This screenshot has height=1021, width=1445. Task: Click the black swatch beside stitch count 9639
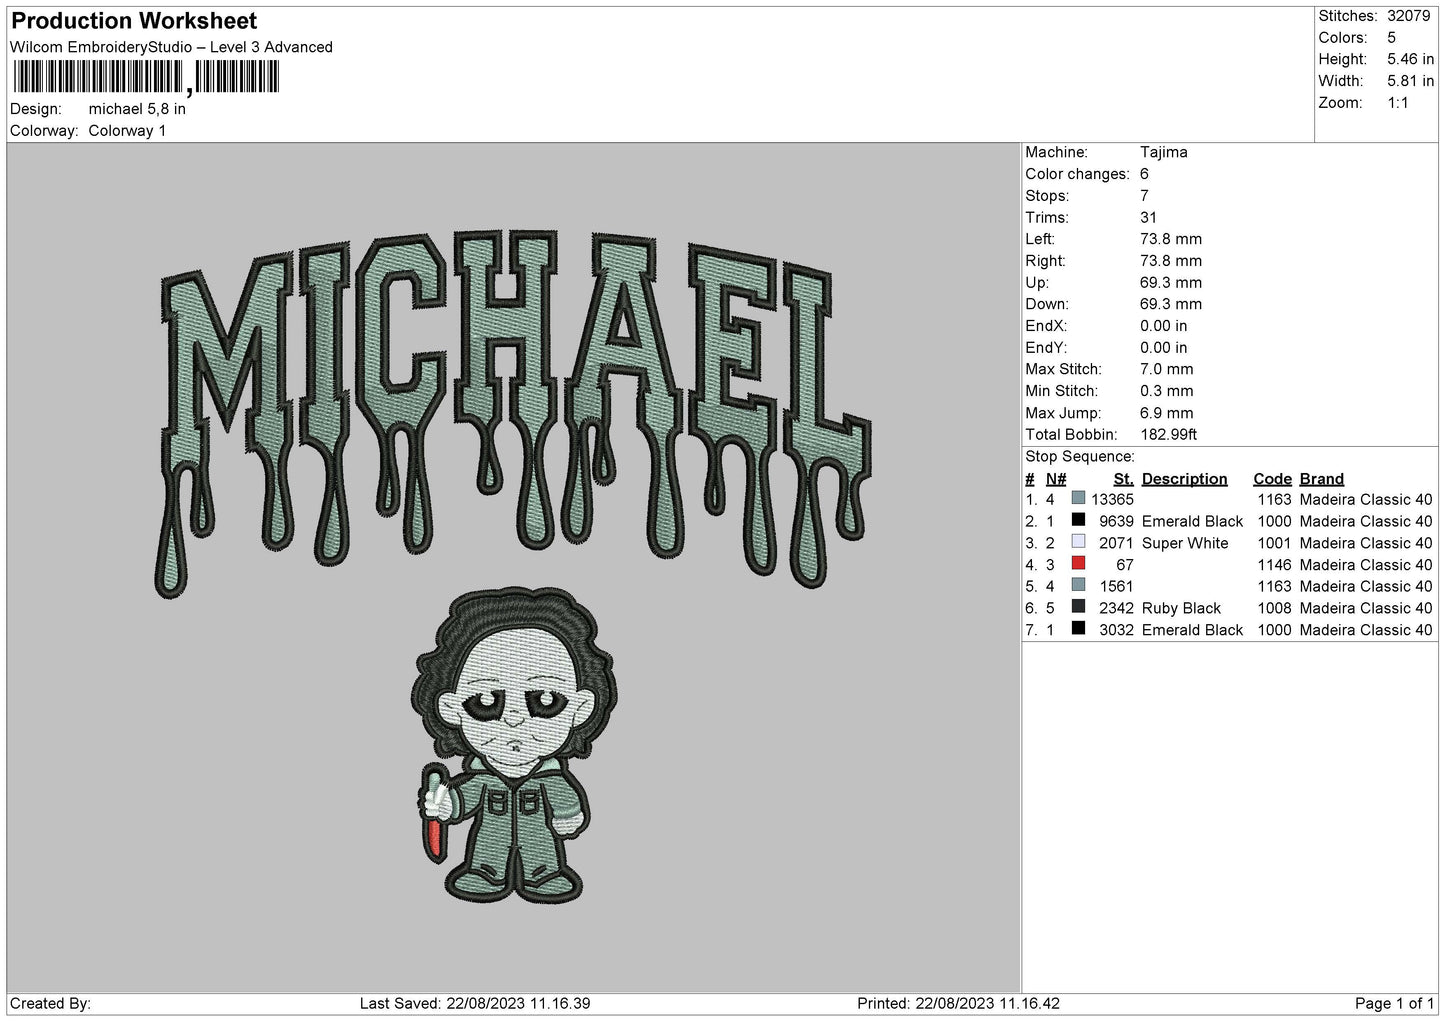pos(1078,520)
